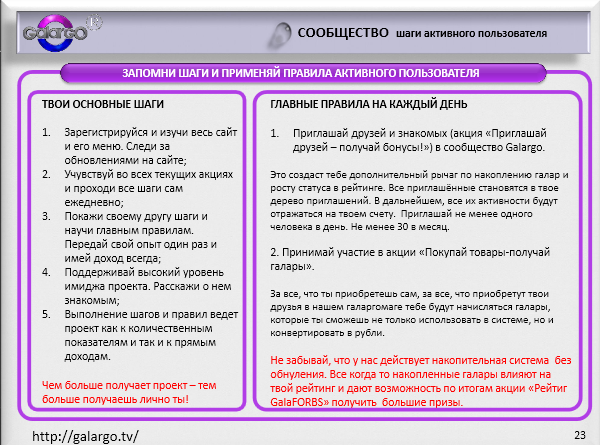
Task: Click step 5 'Выполнение шагов и правил ведет'
Action: (140, 335)
